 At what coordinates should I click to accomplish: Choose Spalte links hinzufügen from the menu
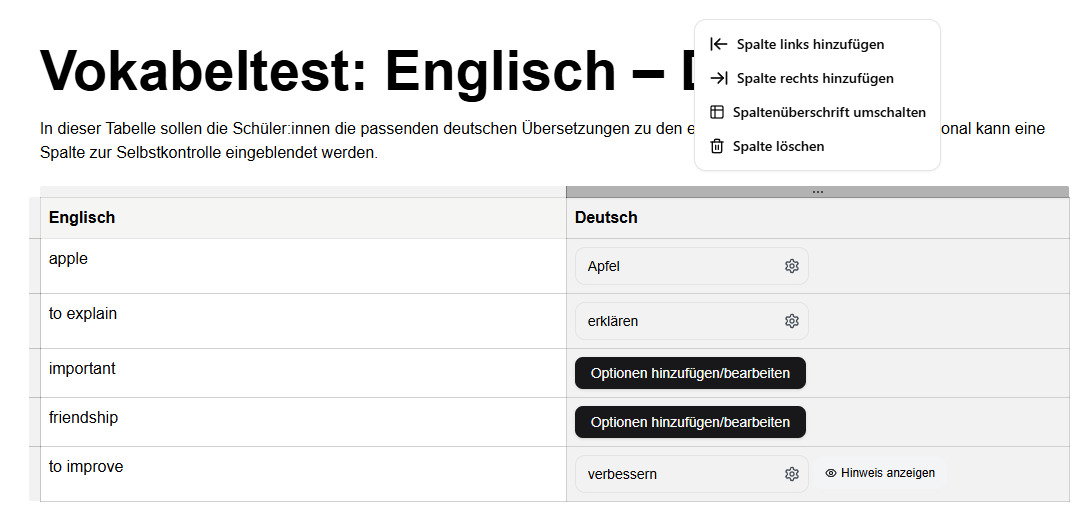point(809,44)
